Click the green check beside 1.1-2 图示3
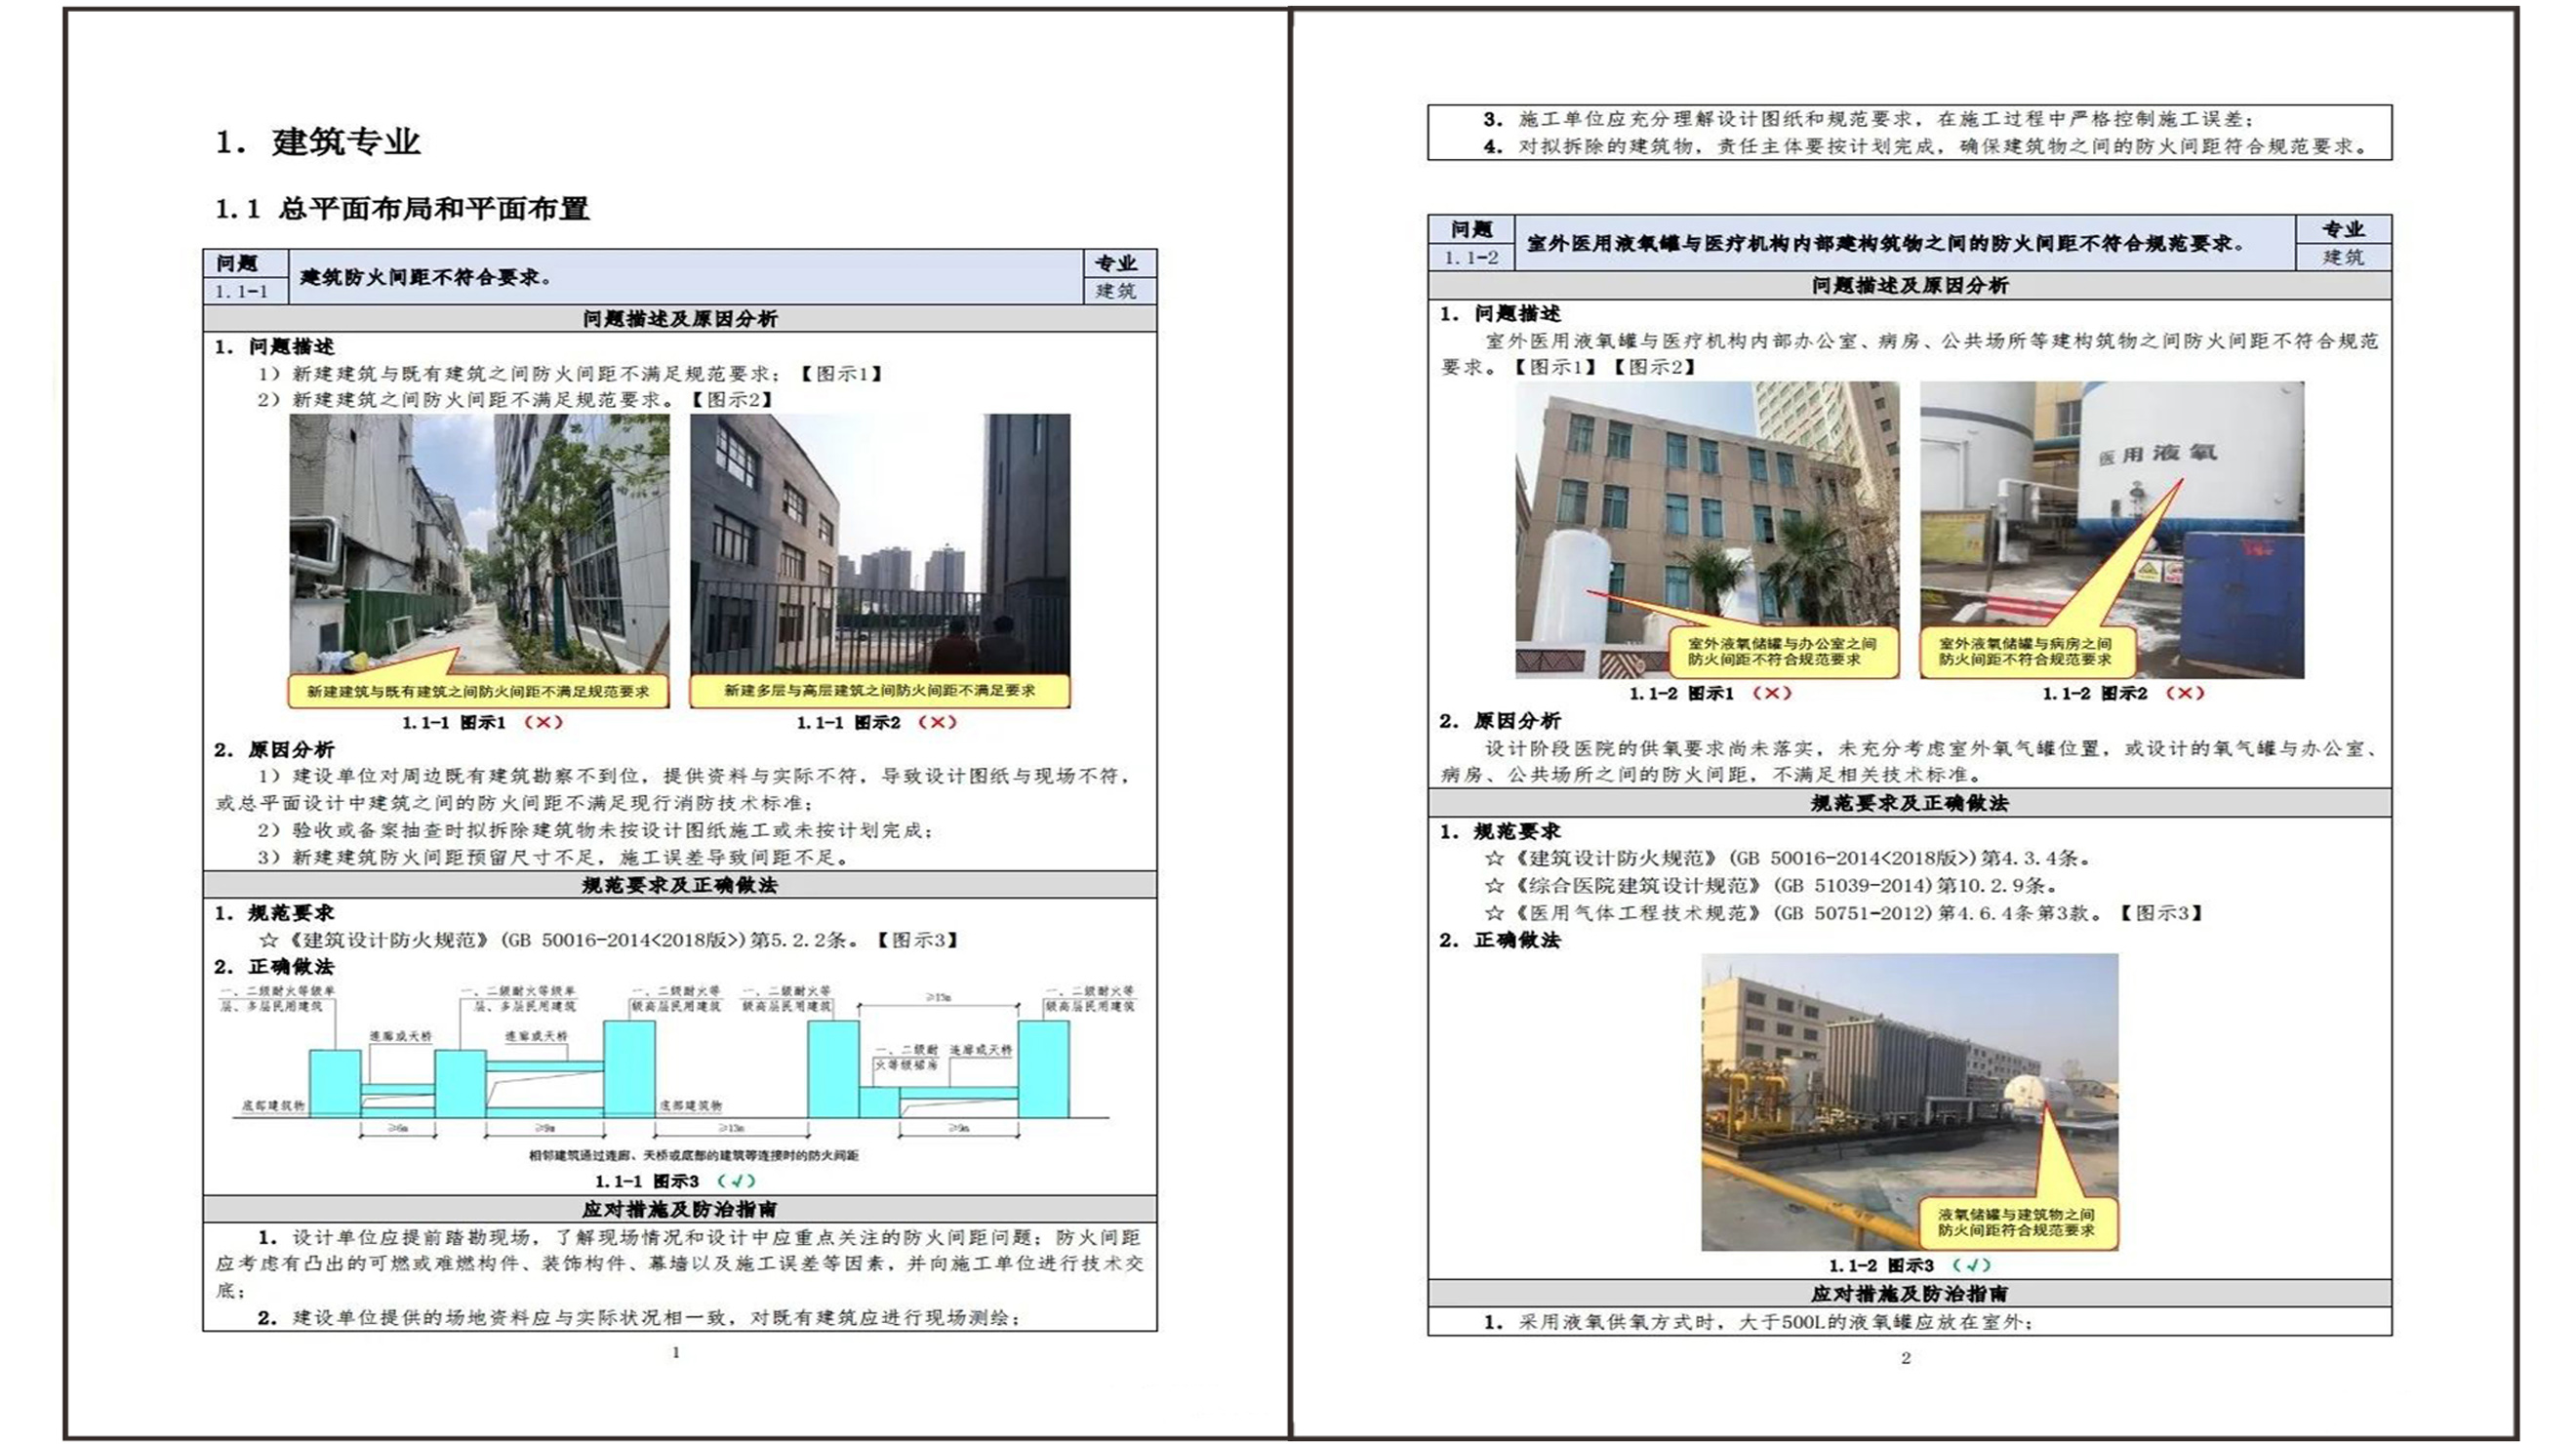2576x1444 pixels. pos(1971,1265)
